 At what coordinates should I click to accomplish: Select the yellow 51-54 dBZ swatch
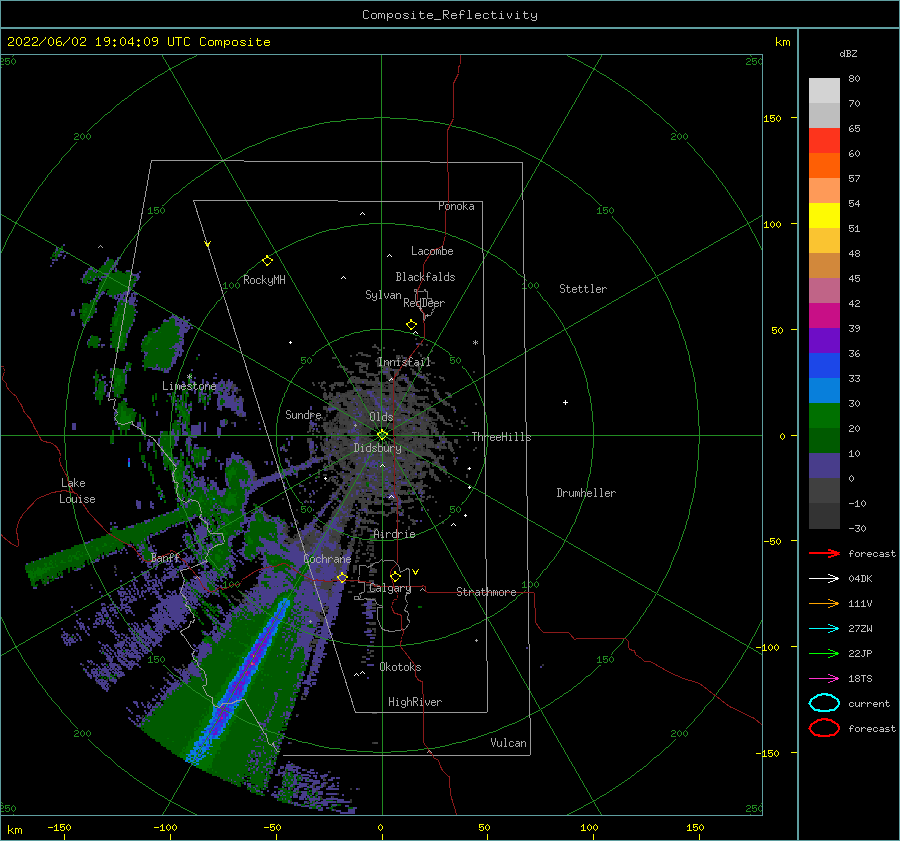pos(824,215)
